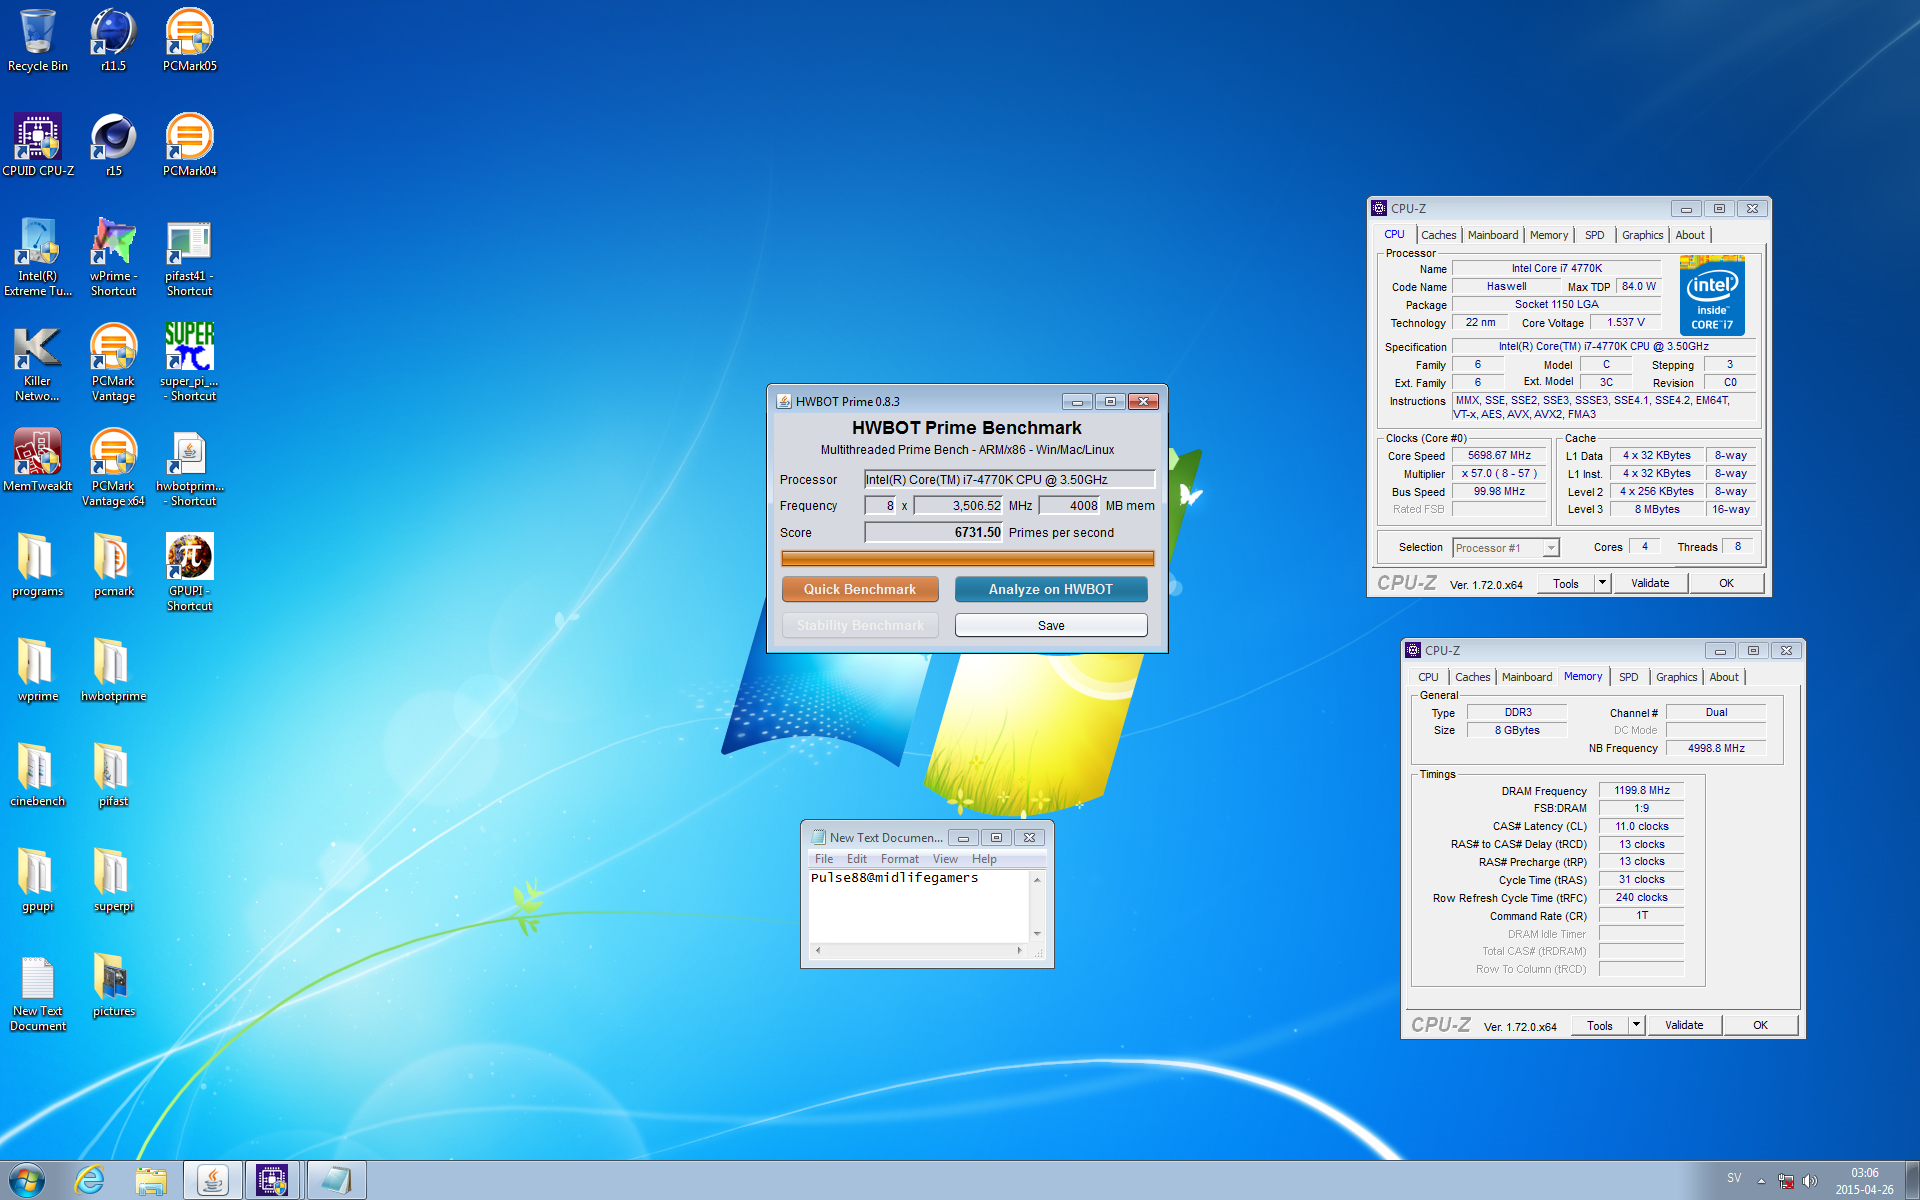Select the PCMark Vantage desktop icon
The image size is (1920, 1200).
(113, 362)
